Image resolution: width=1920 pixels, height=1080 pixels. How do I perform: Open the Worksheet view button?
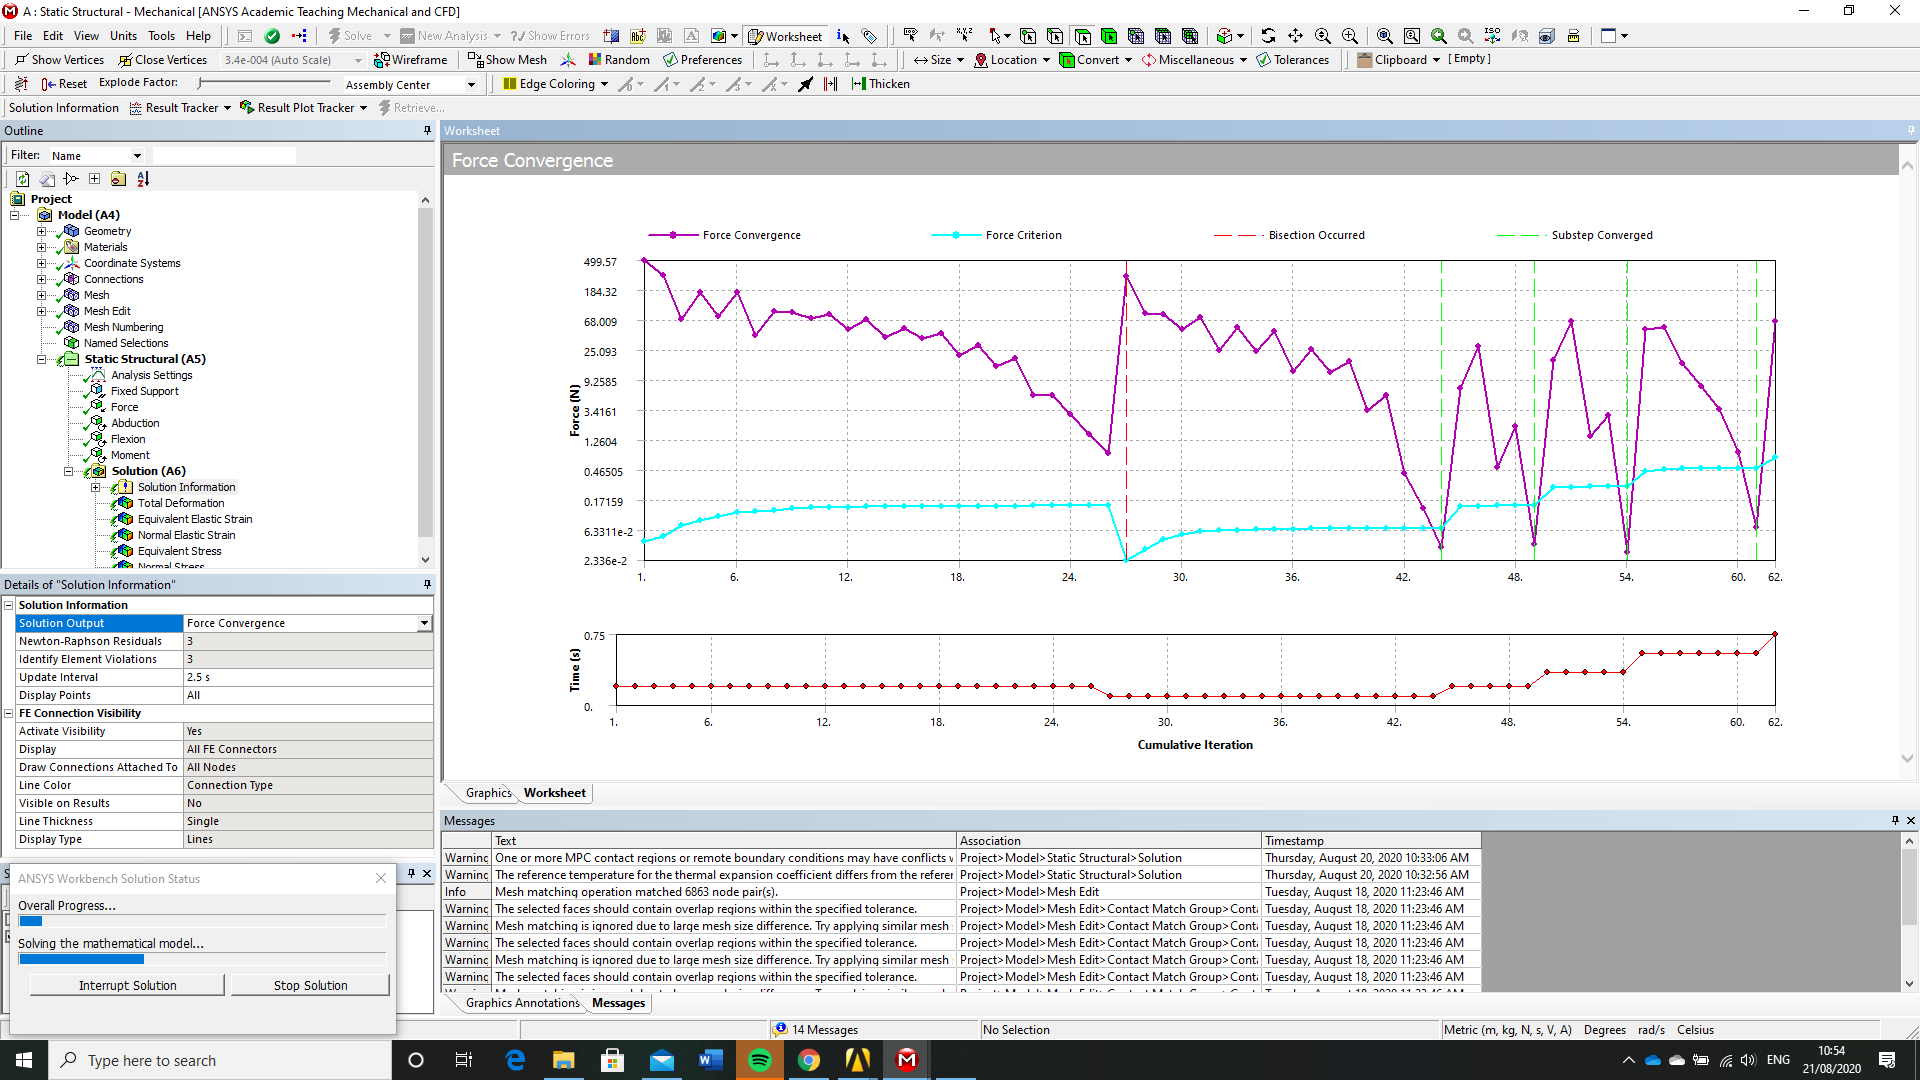tap(785, 36)
